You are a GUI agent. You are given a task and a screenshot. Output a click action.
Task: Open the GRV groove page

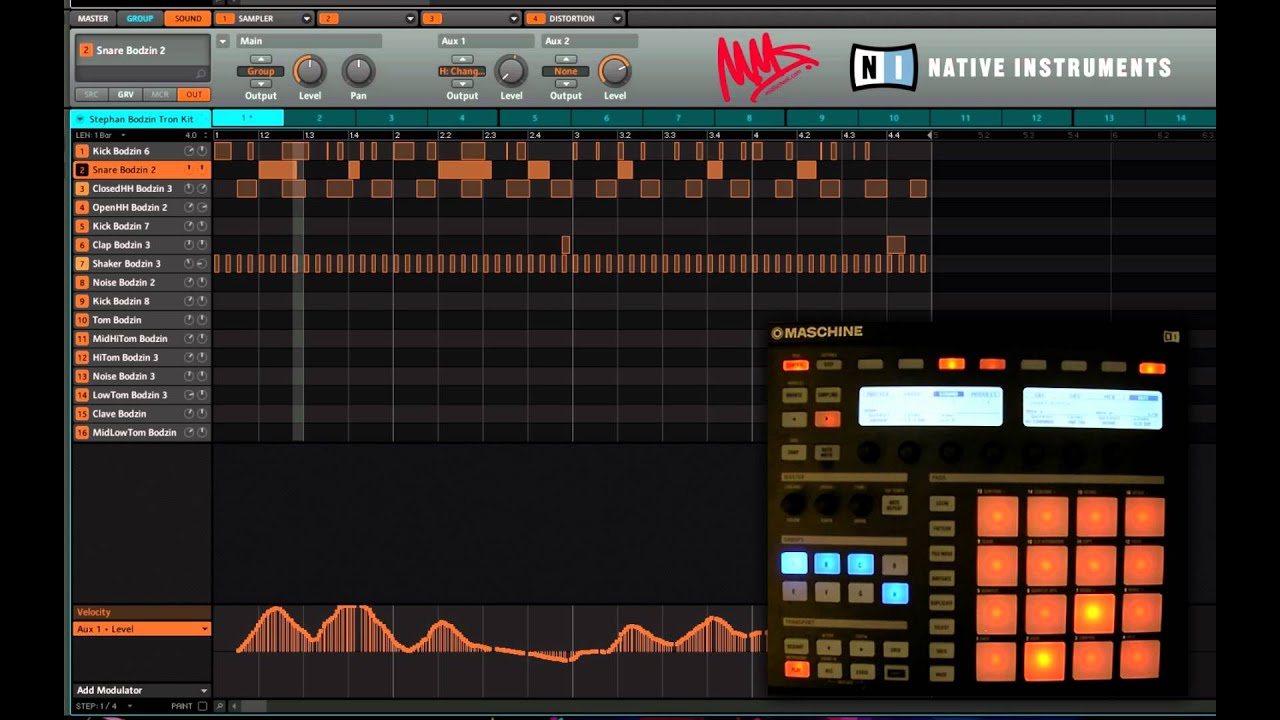[x=125, y=94]
